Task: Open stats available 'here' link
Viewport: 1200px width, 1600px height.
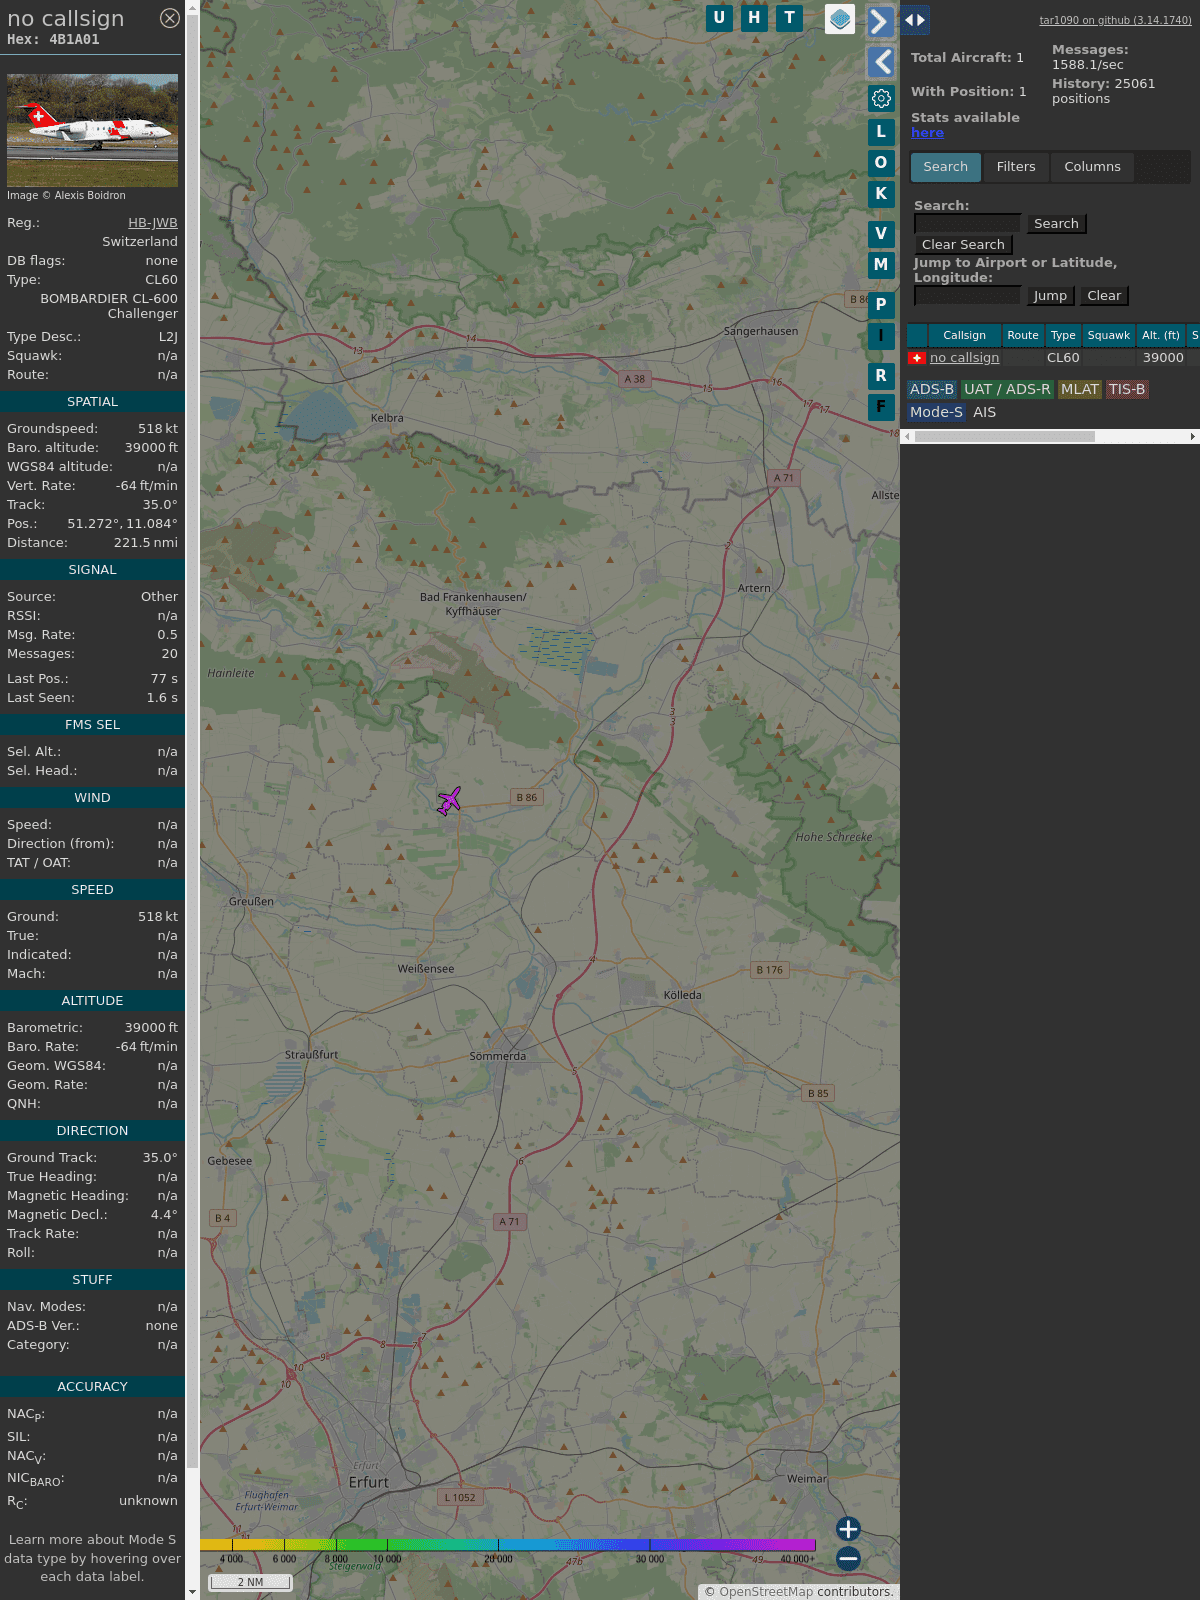Action: pyautogui.click(x=927, y=133)
